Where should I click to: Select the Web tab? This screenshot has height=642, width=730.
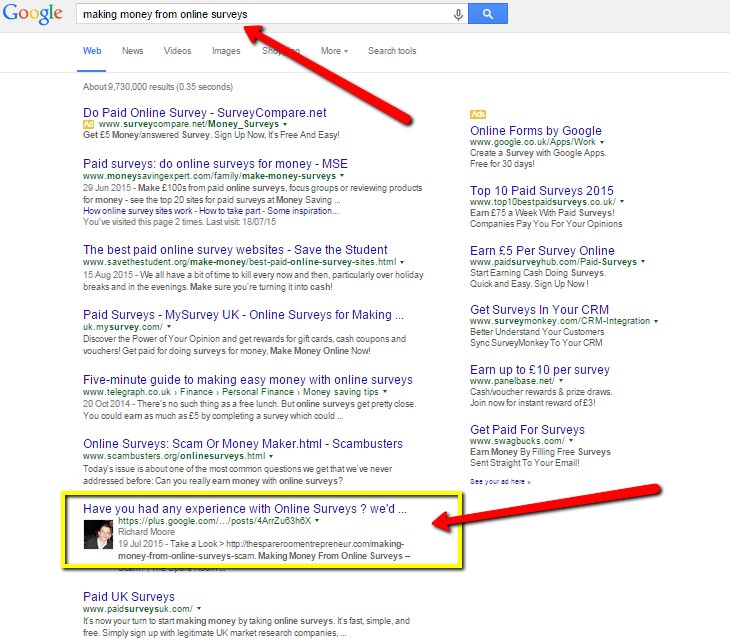click(x=92, y=51)
